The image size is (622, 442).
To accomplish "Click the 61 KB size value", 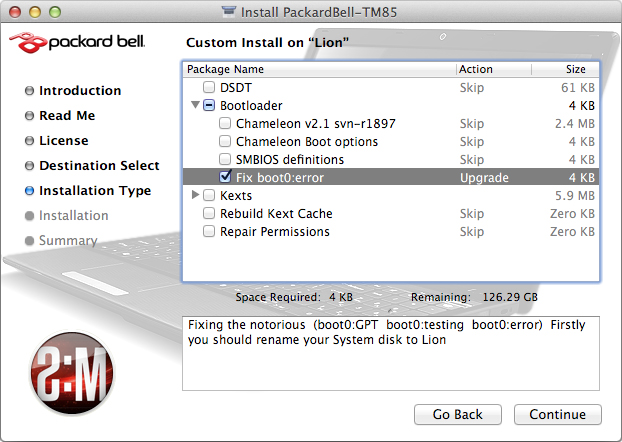I will tap(578, 87).
